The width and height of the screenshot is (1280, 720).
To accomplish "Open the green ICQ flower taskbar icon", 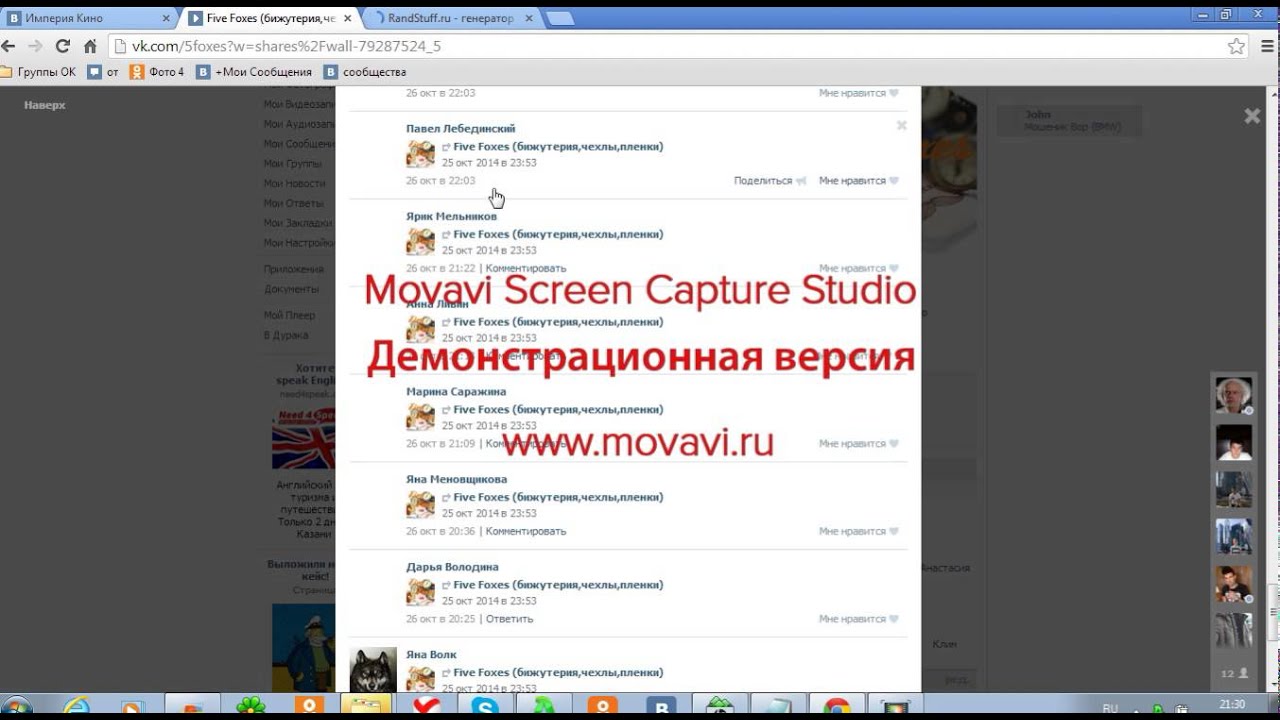I will (x=250, y=707).
